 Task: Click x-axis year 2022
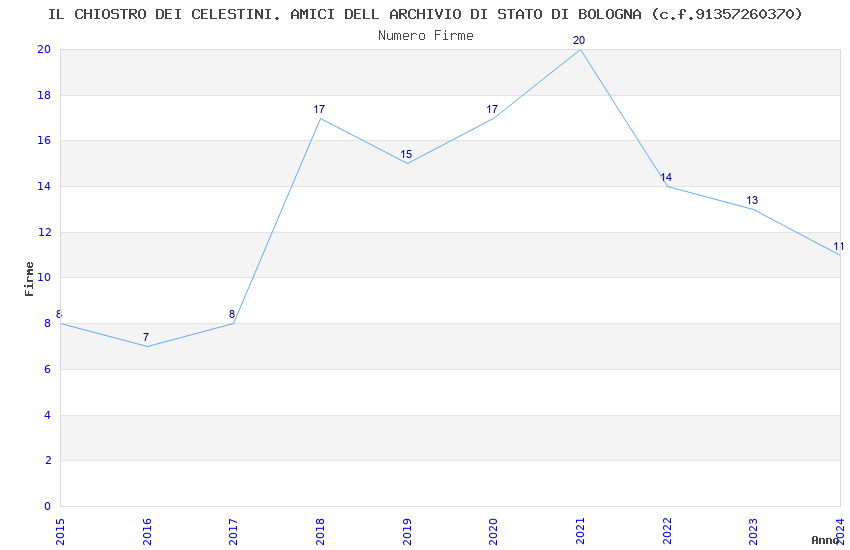tap(666, 531)
